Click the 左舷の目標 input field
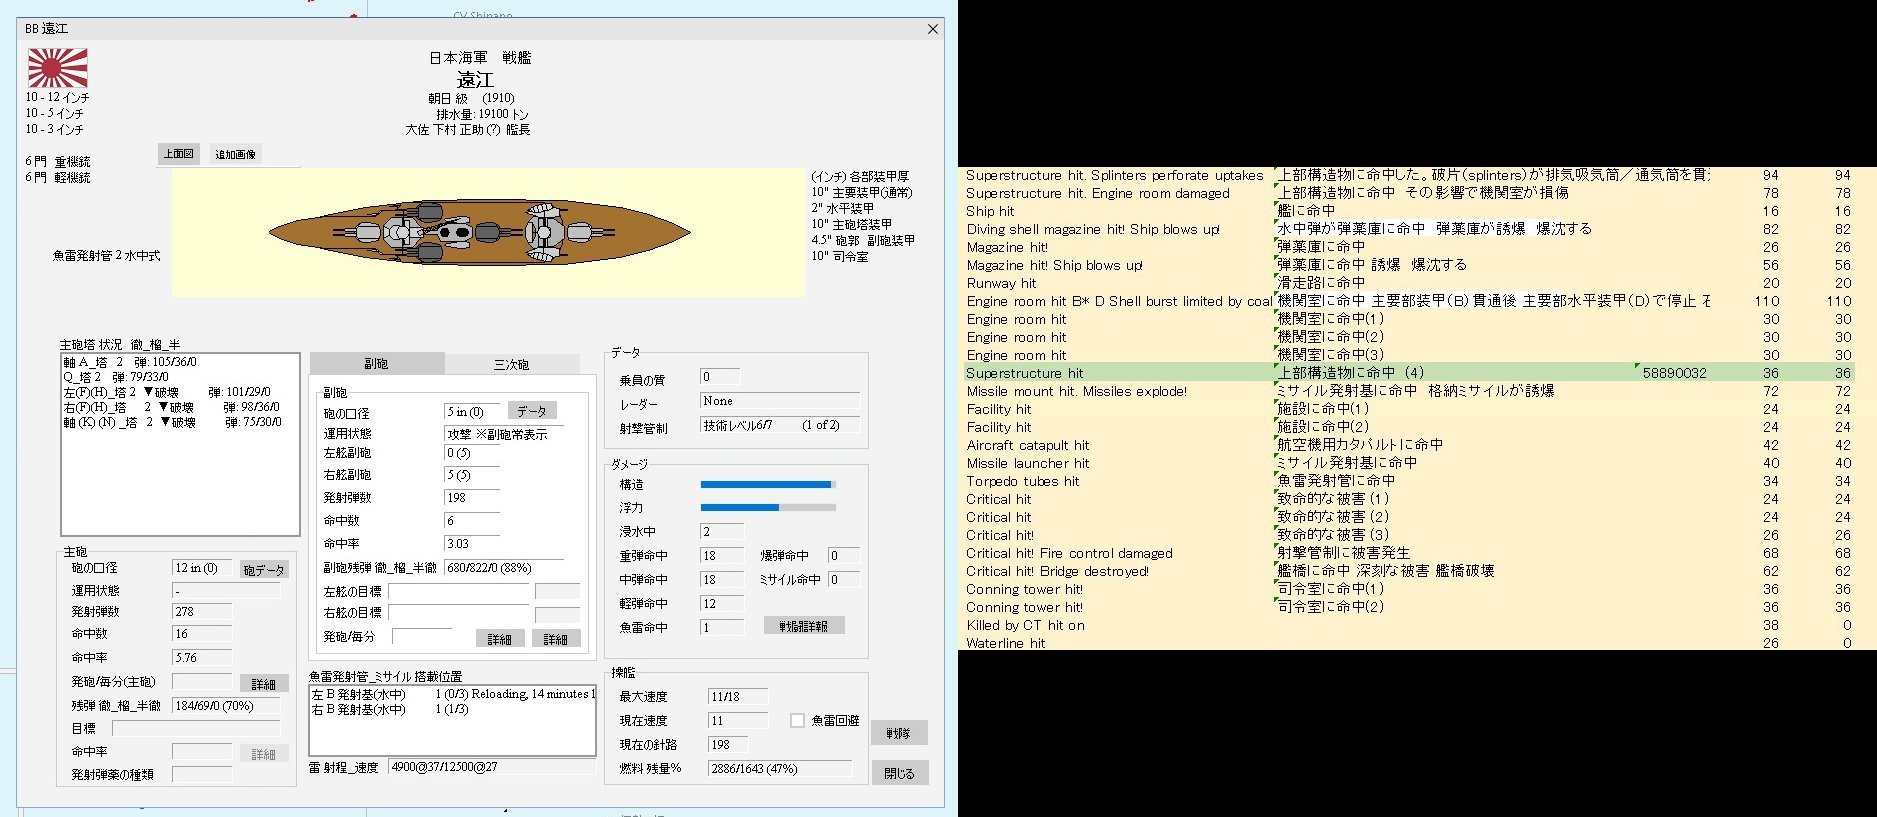Image resolution: width=1877 pixels, height=817 pixels. coord(458,591)
